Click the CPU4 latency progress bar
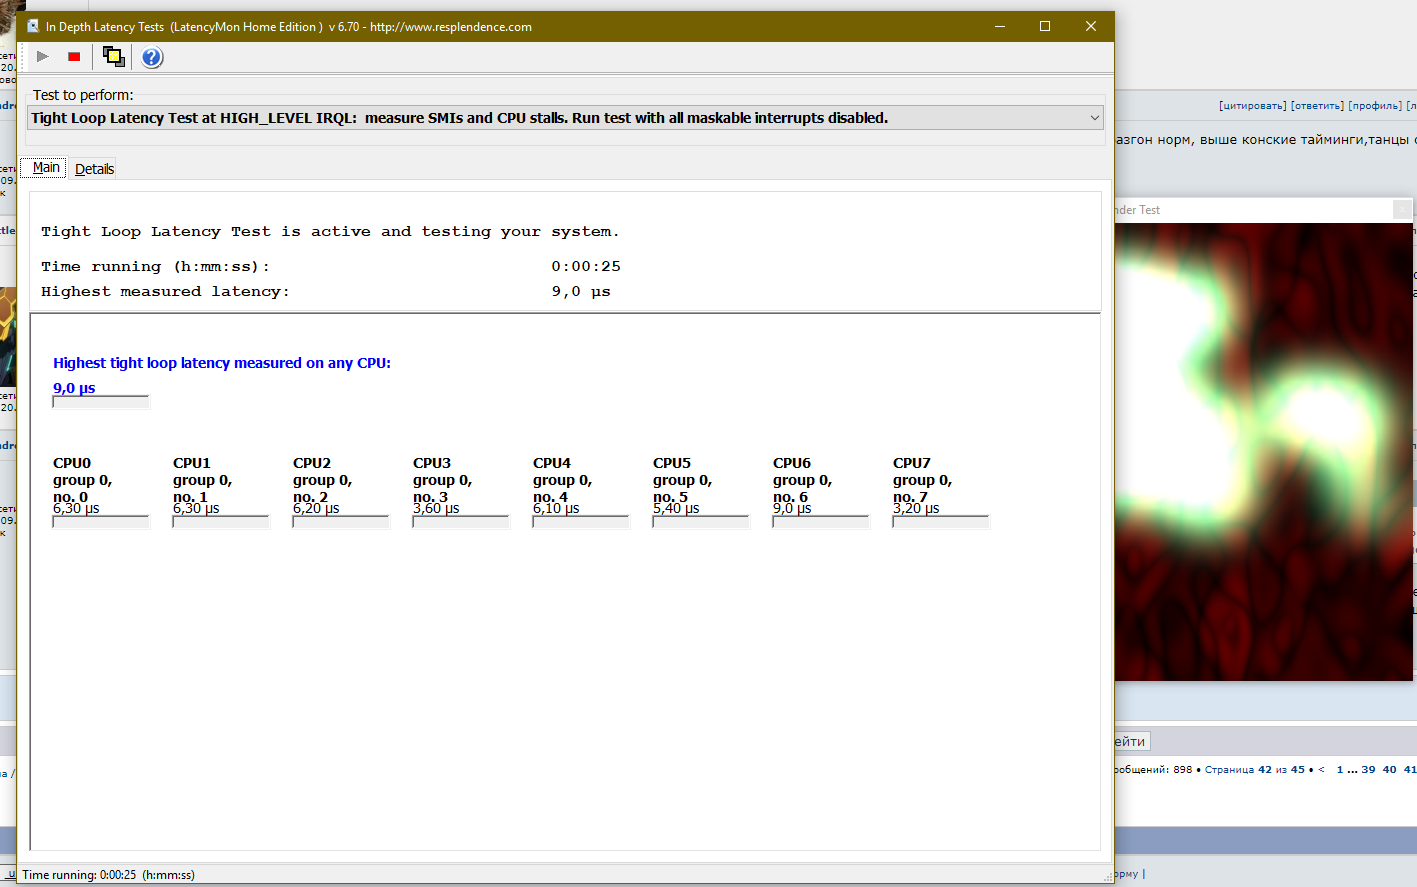The image size is (1417, 887). [581, 522]
